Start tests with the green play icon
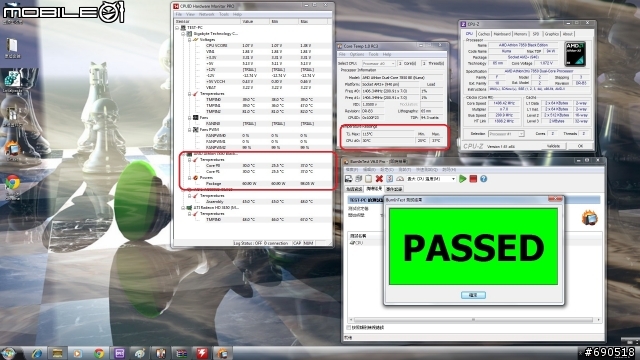Image resolution: width=640 pixels, height=360 pixels. point(463,179)
